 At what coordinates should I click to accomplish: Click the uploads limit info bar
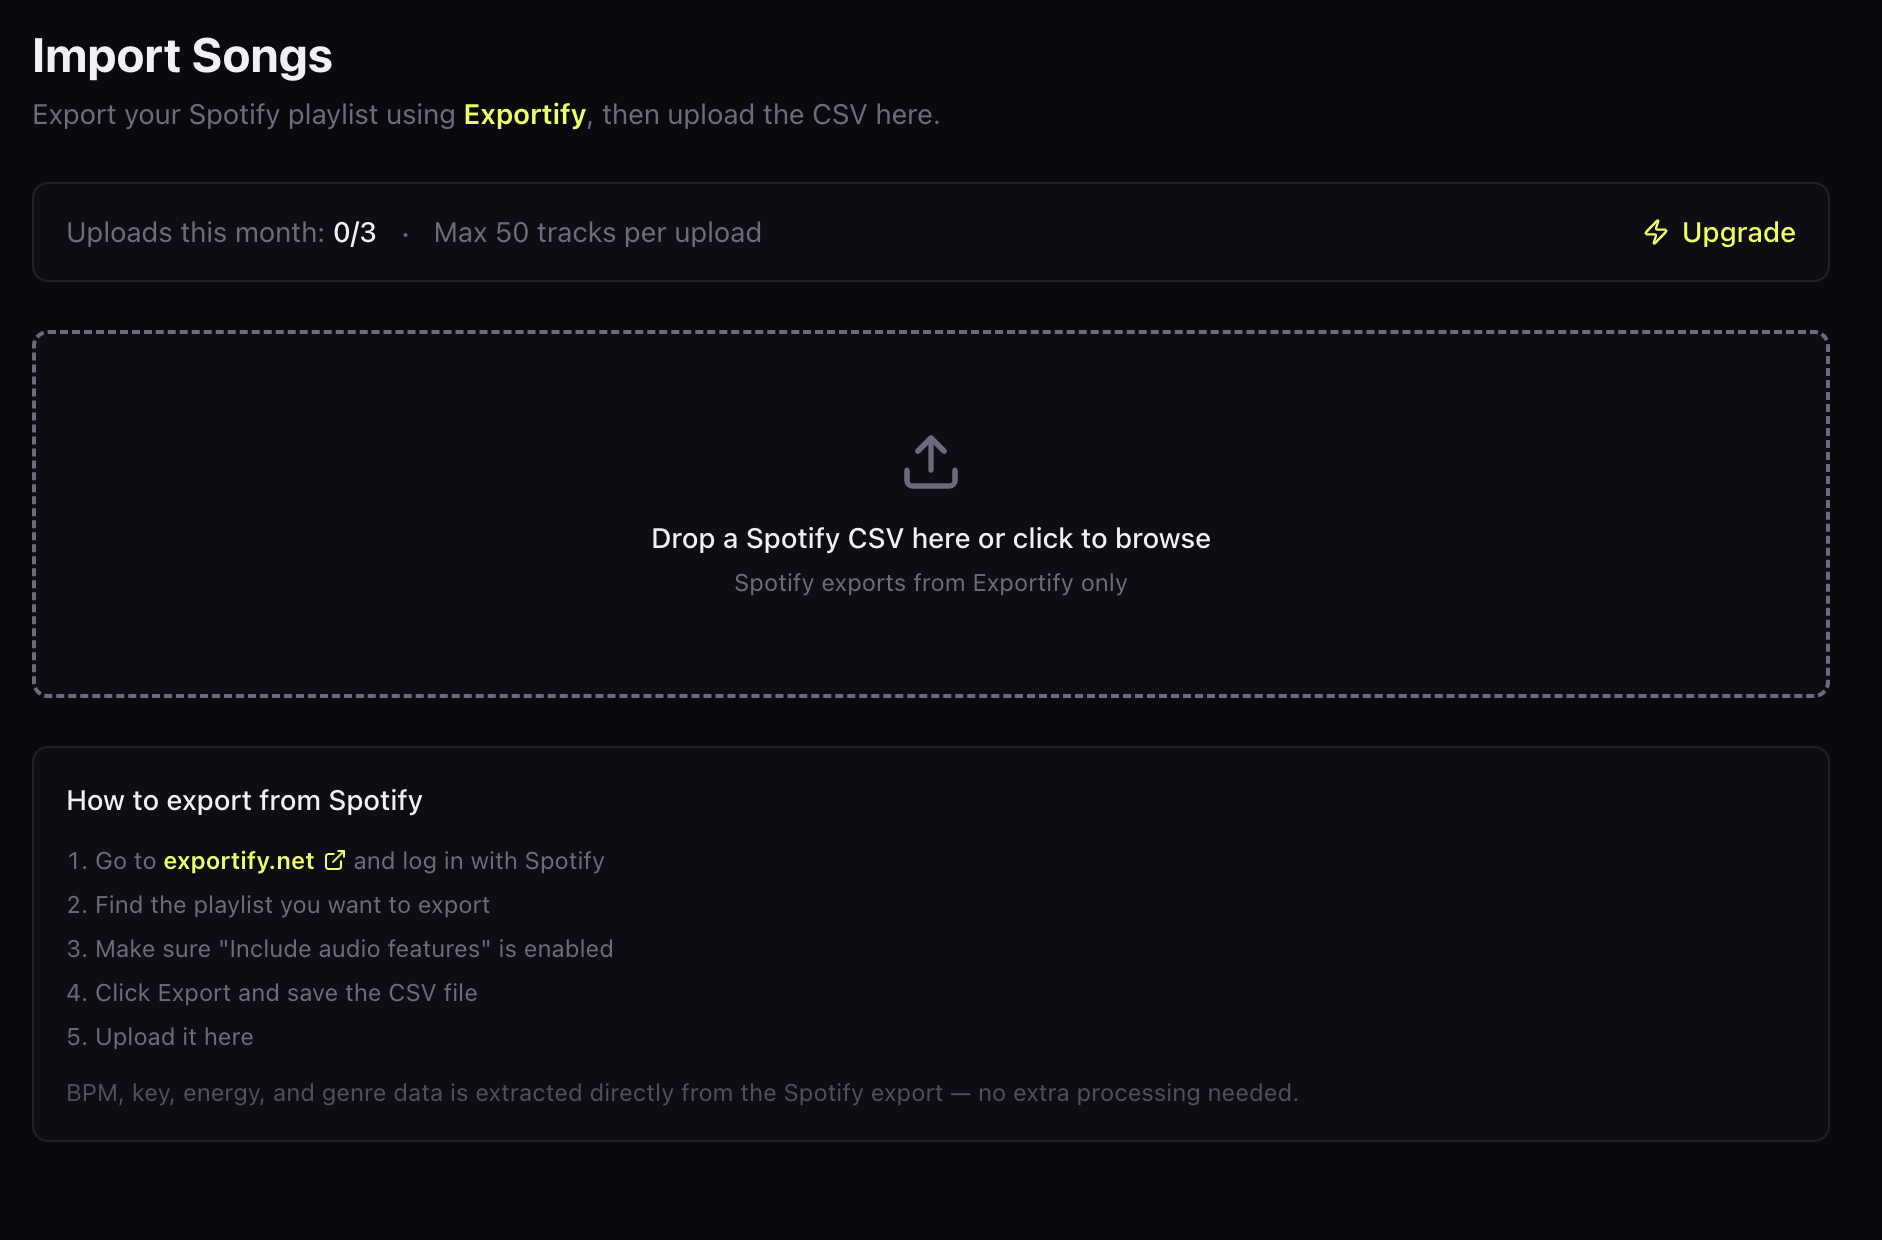tap(930, 232)
